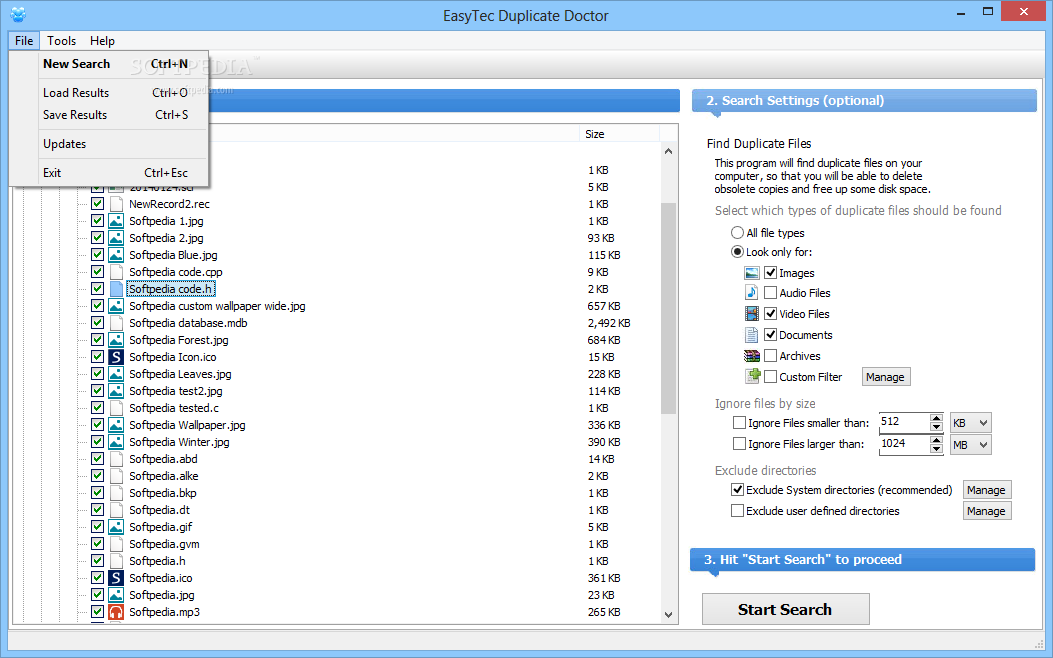
Task: Open the KB size unit dropdown
Action: [970, 423]
